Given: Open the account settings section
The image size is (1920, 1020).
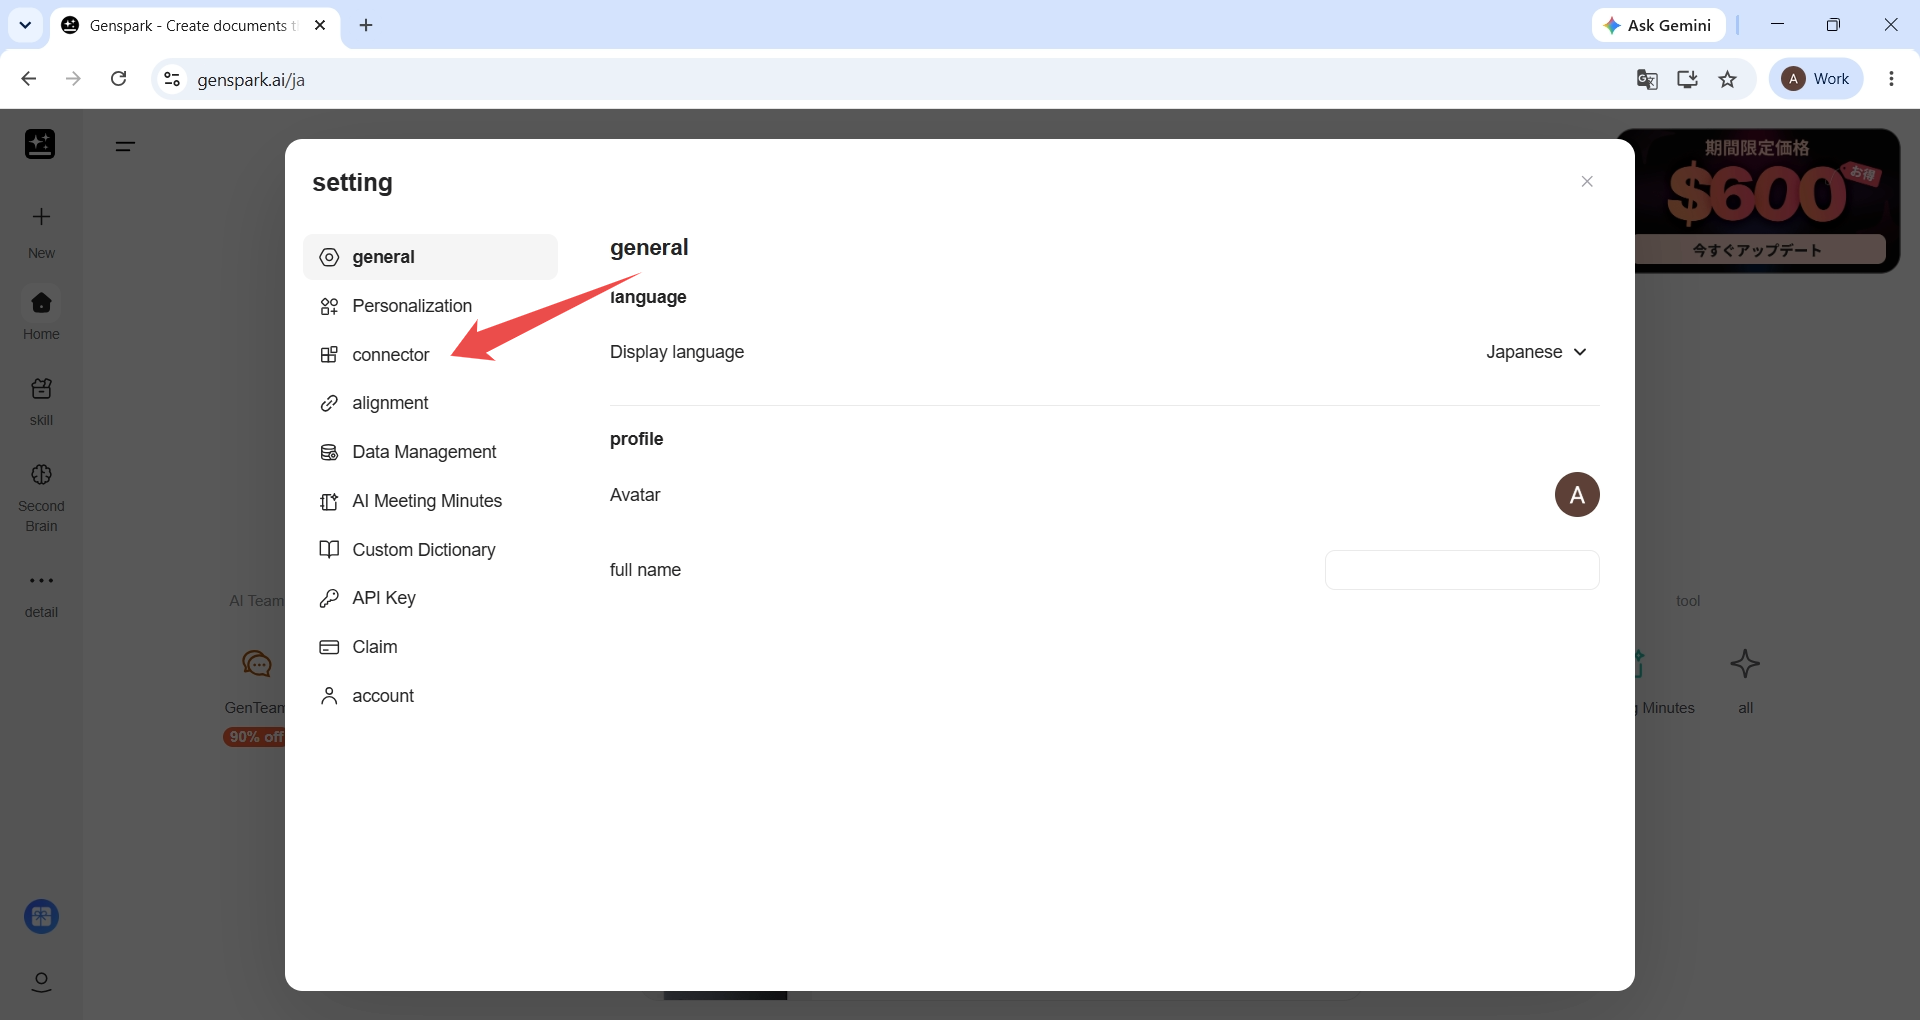Looking at the screenshot, I should tap(430, 696).
